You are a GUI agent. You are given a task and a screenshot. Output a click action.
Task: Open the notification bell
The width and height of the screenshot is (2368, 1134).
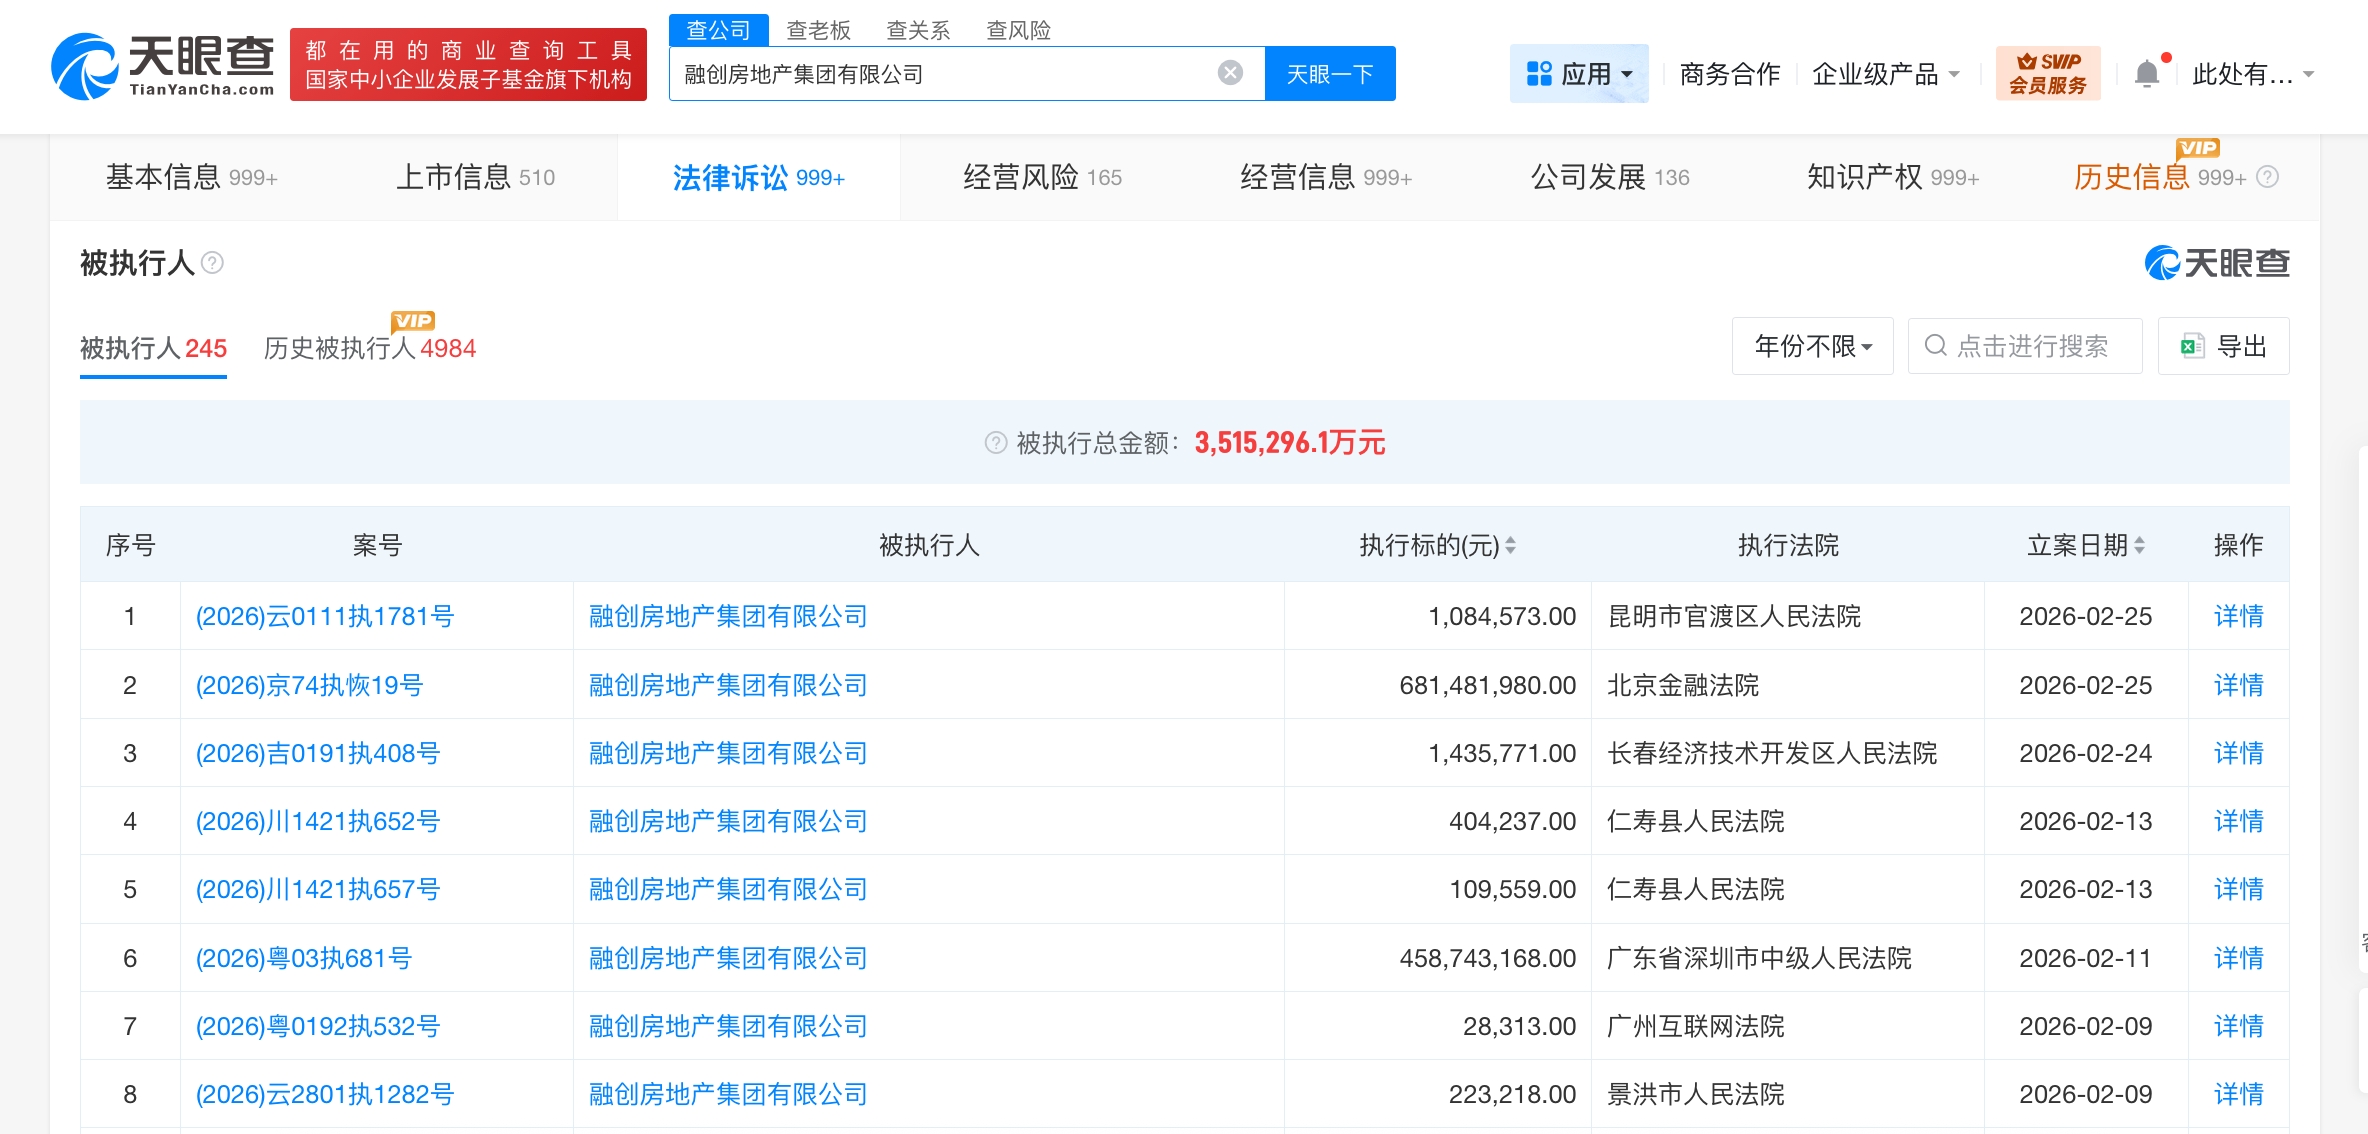pyautogui.click(x=2145, y=72)
